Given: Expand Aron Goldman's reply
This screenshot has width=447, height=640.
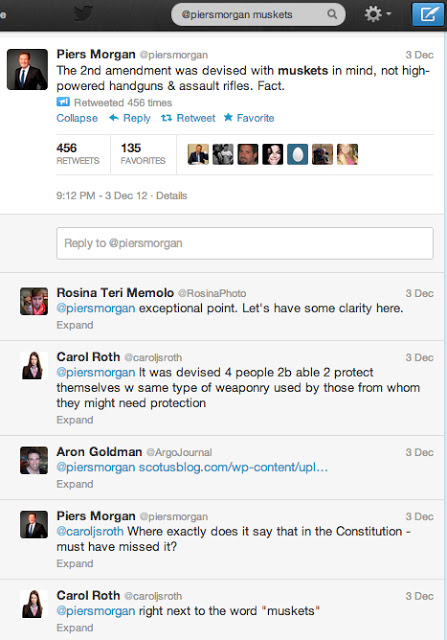Looking at the screenshot, I should pos(75,484).
